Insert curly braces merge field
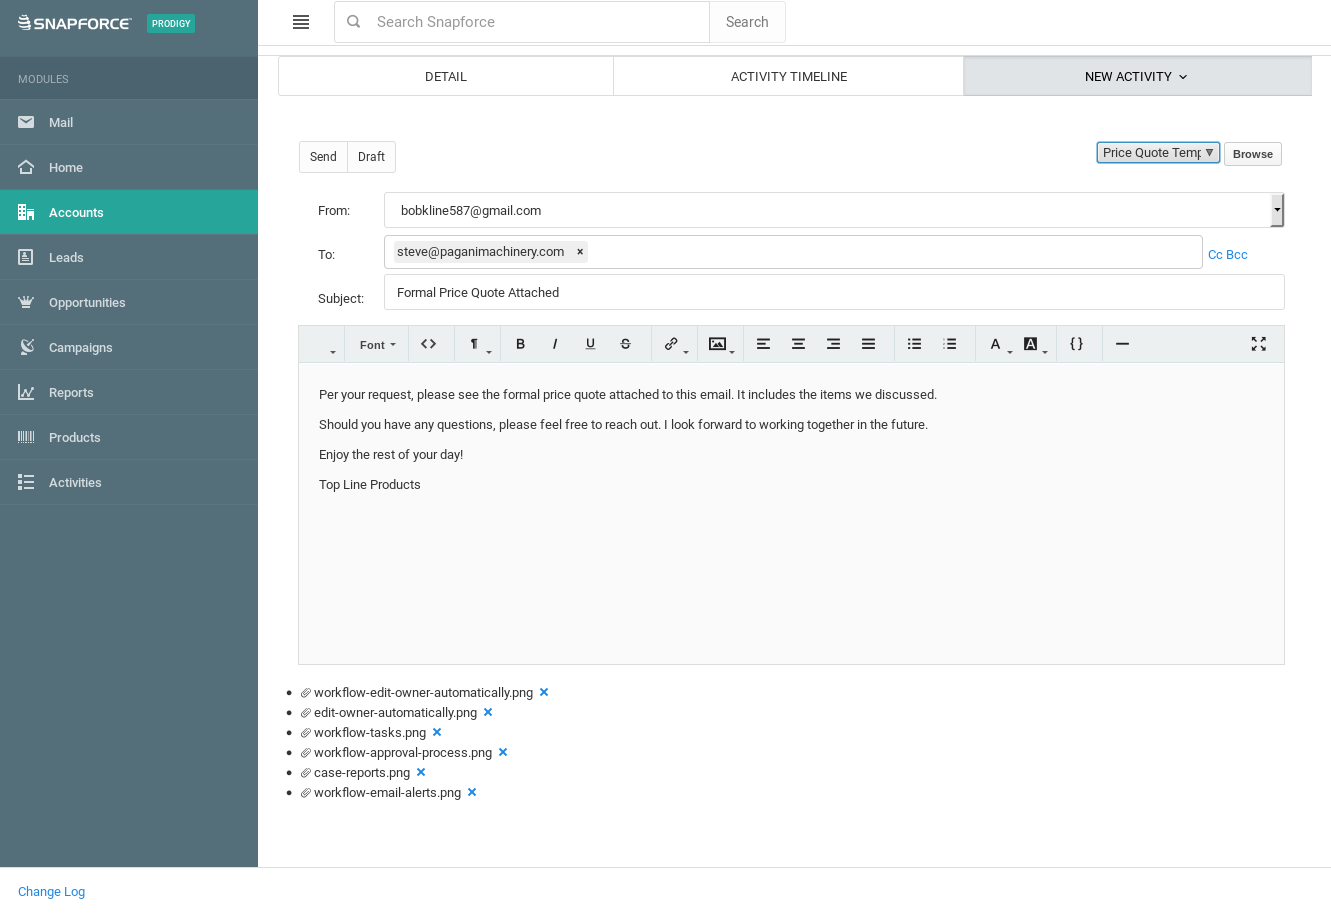 pos(1076,344)
